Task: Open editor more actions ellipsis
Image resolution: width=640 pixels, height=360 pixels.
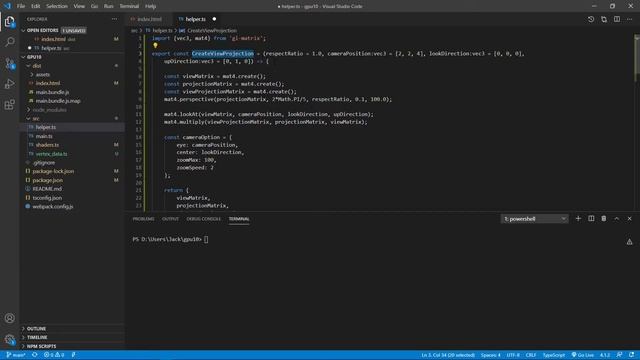Action: click(630, 19)
